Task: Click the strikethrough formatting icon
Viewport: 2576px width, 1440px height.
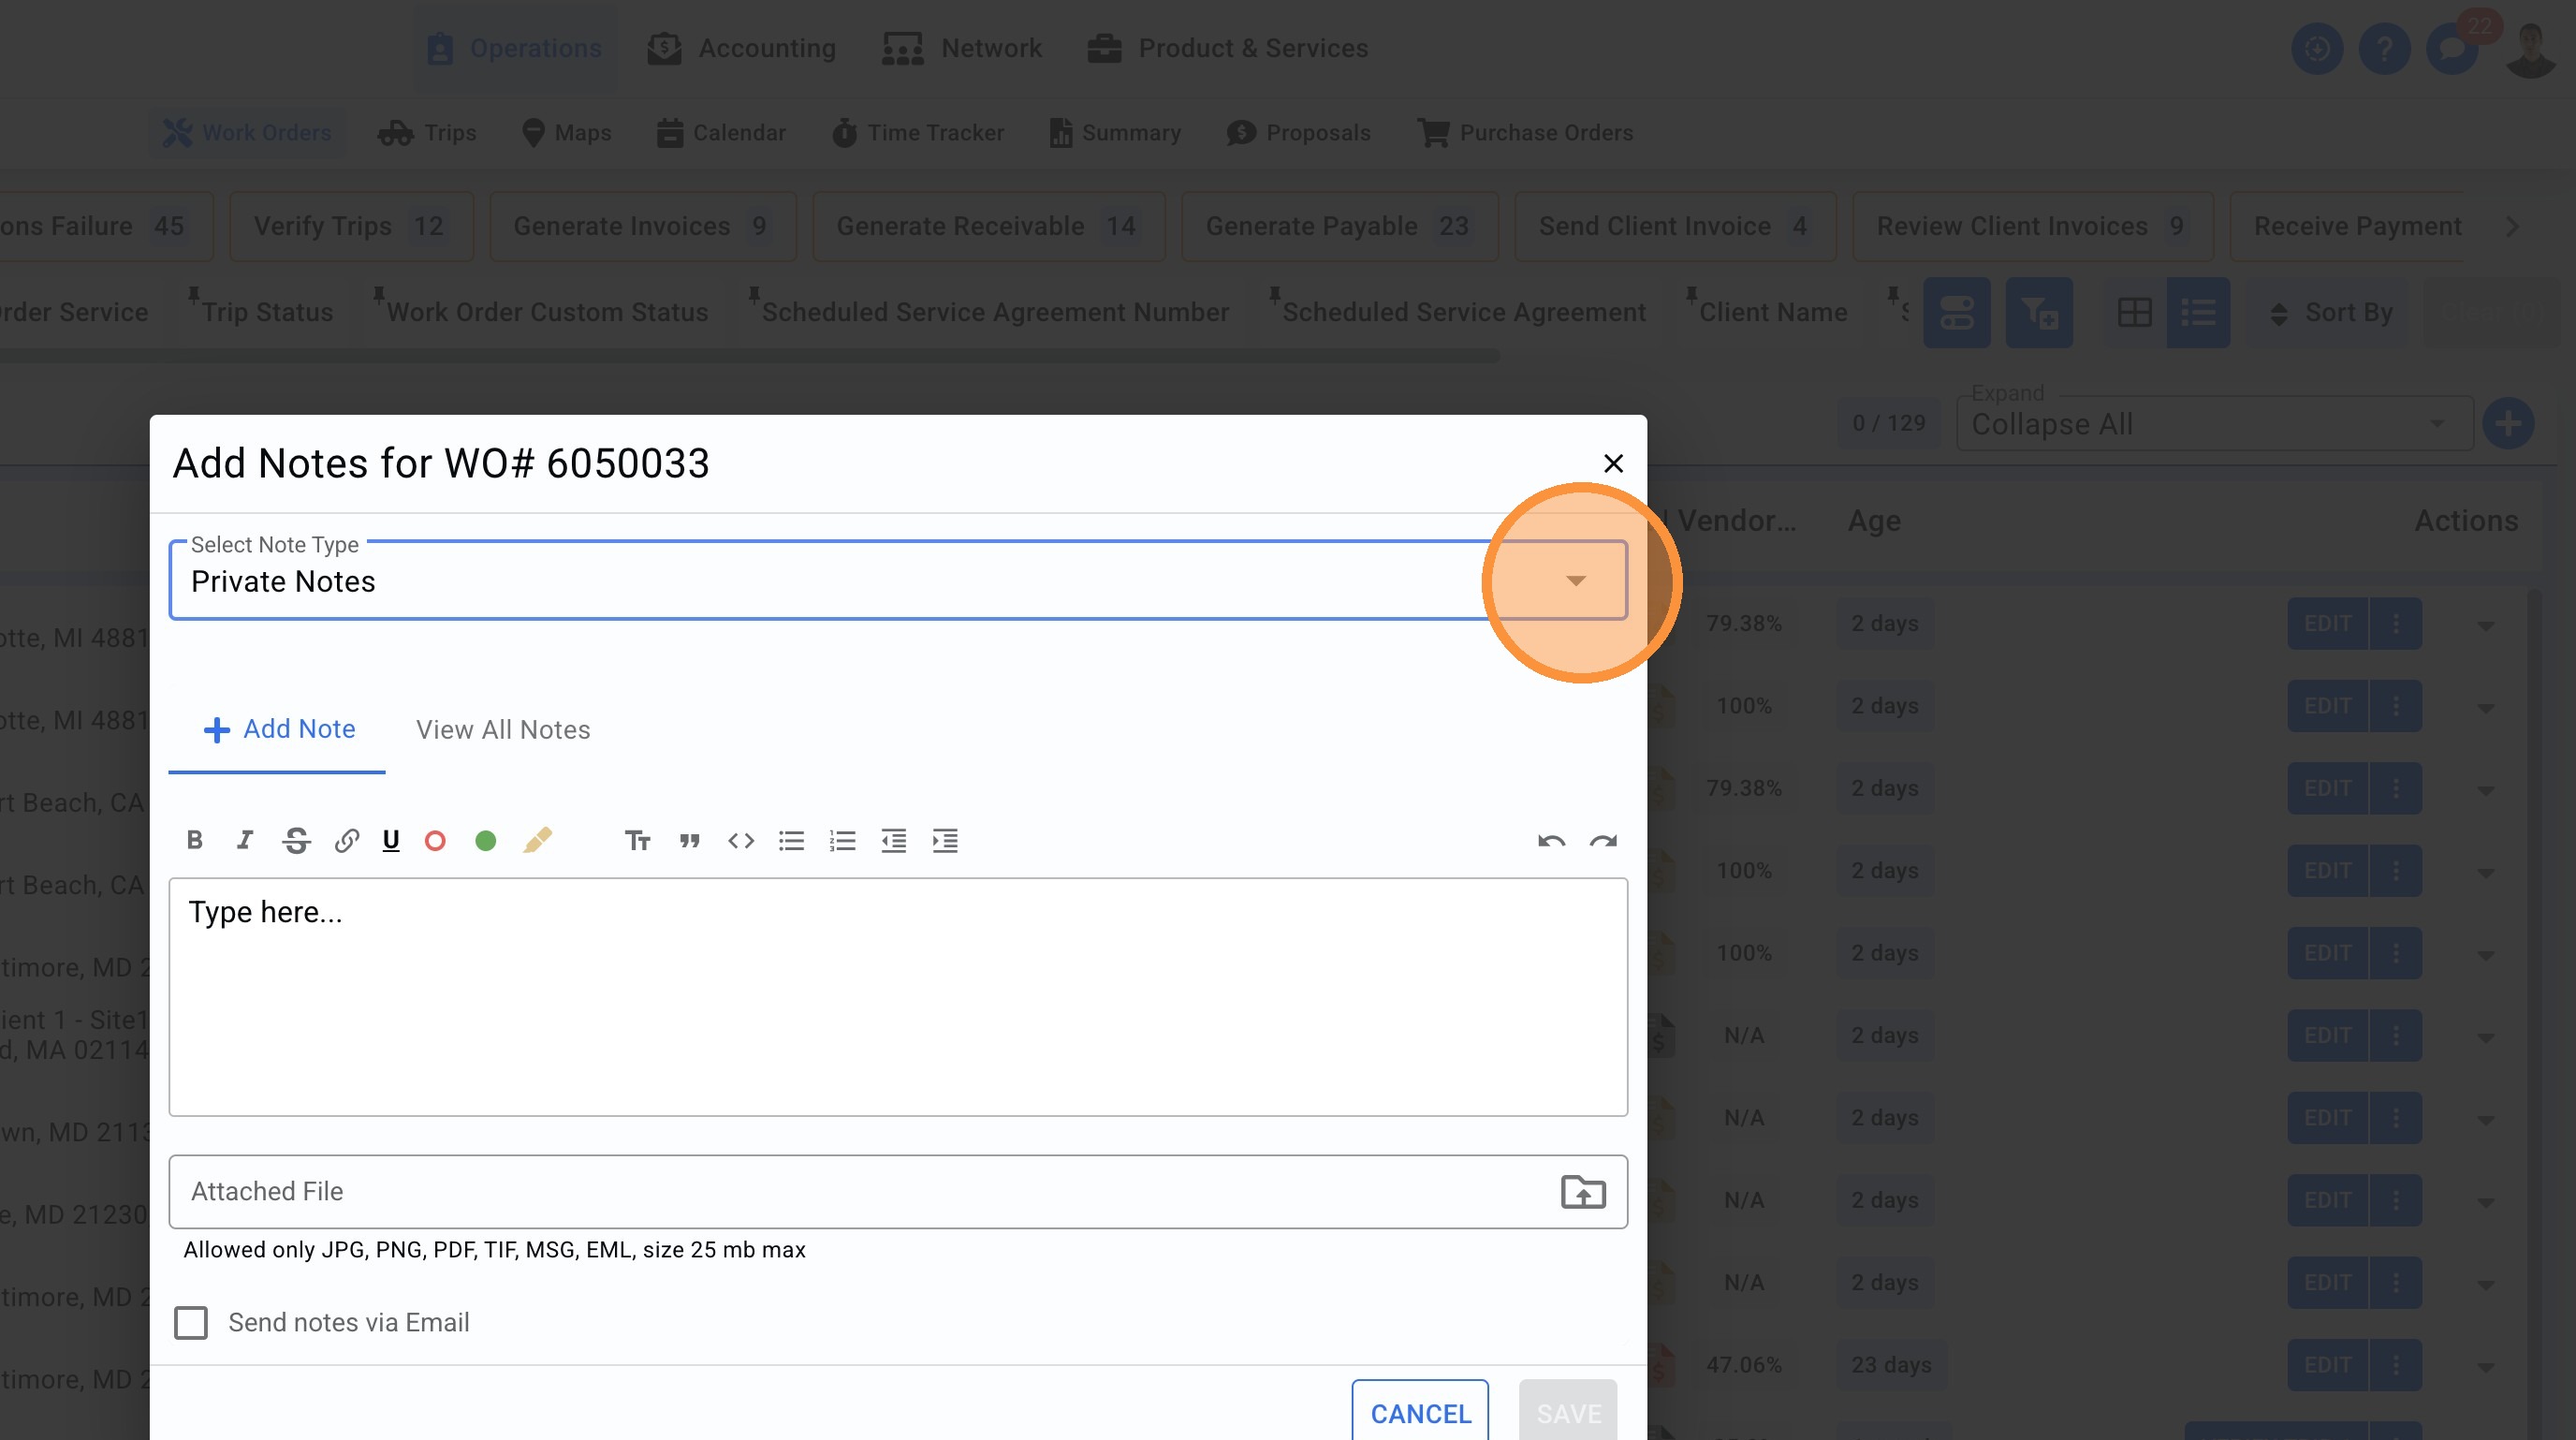Action: coord(296,840)
